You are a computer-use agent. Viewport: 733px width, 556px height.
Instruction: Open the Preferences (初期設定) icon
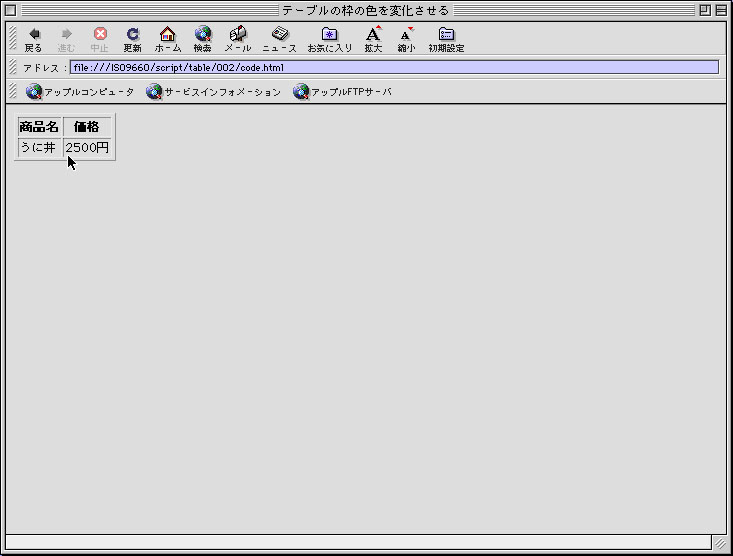tap(446, 34)
